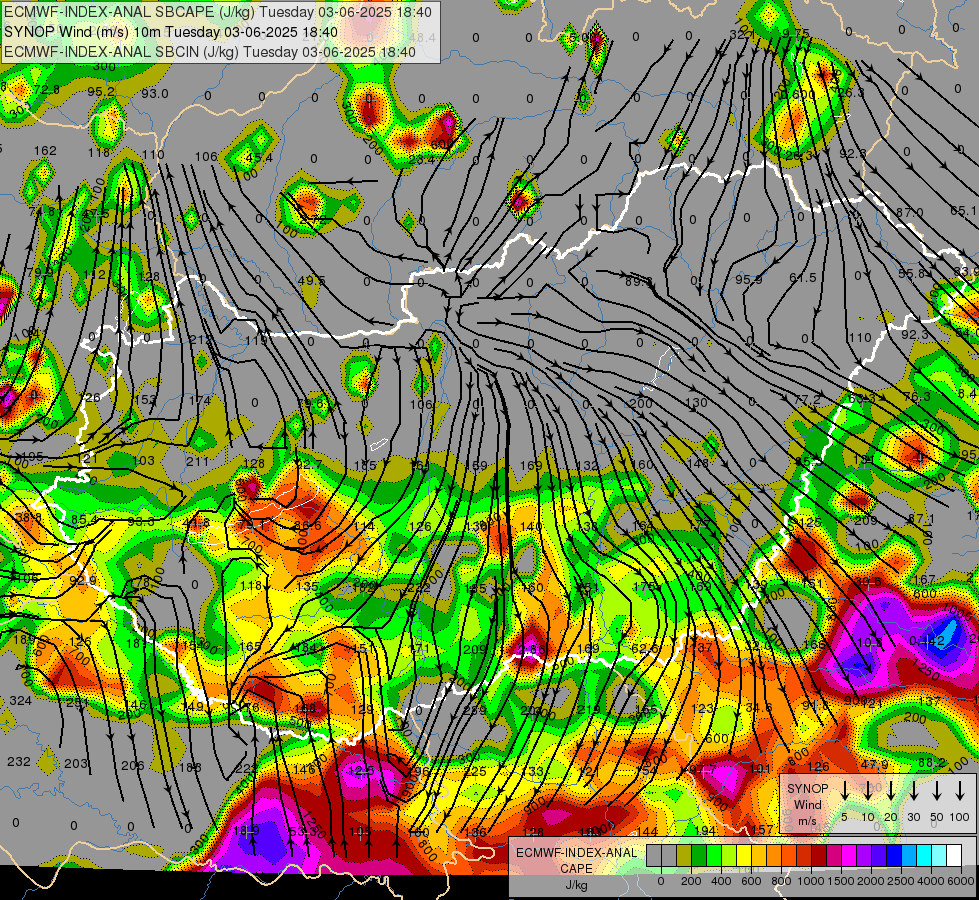Click the map value 225

tap(475, 771)
